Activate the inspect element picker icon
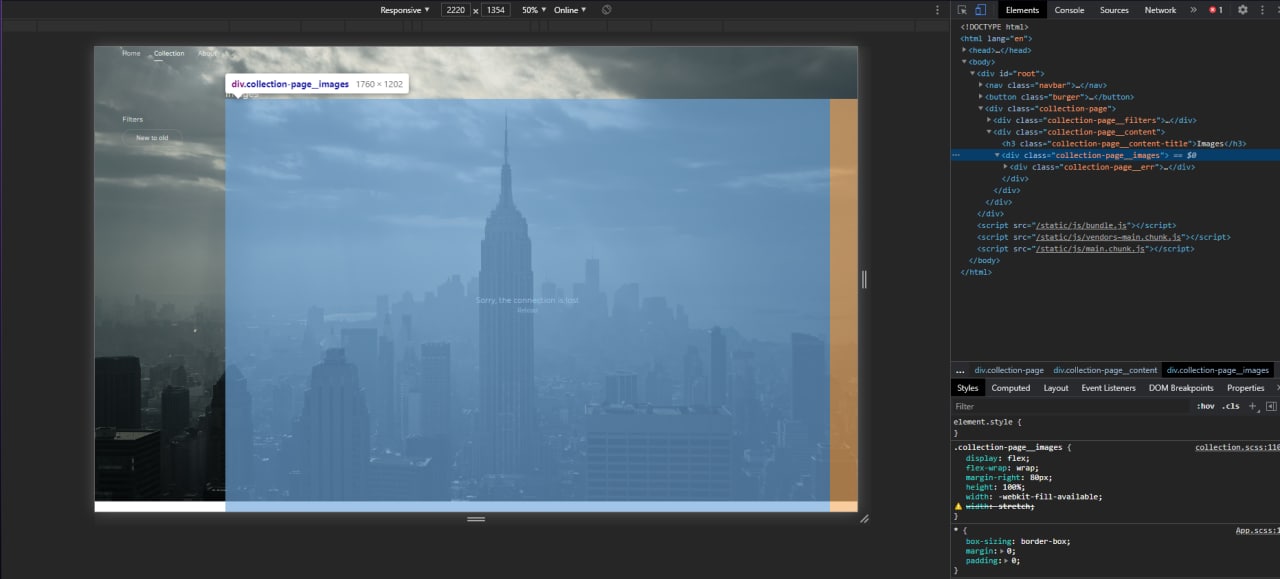Image resolution: width=1280 pixels, height=579 pixels. pyautogui.click(x=962, y=10)
